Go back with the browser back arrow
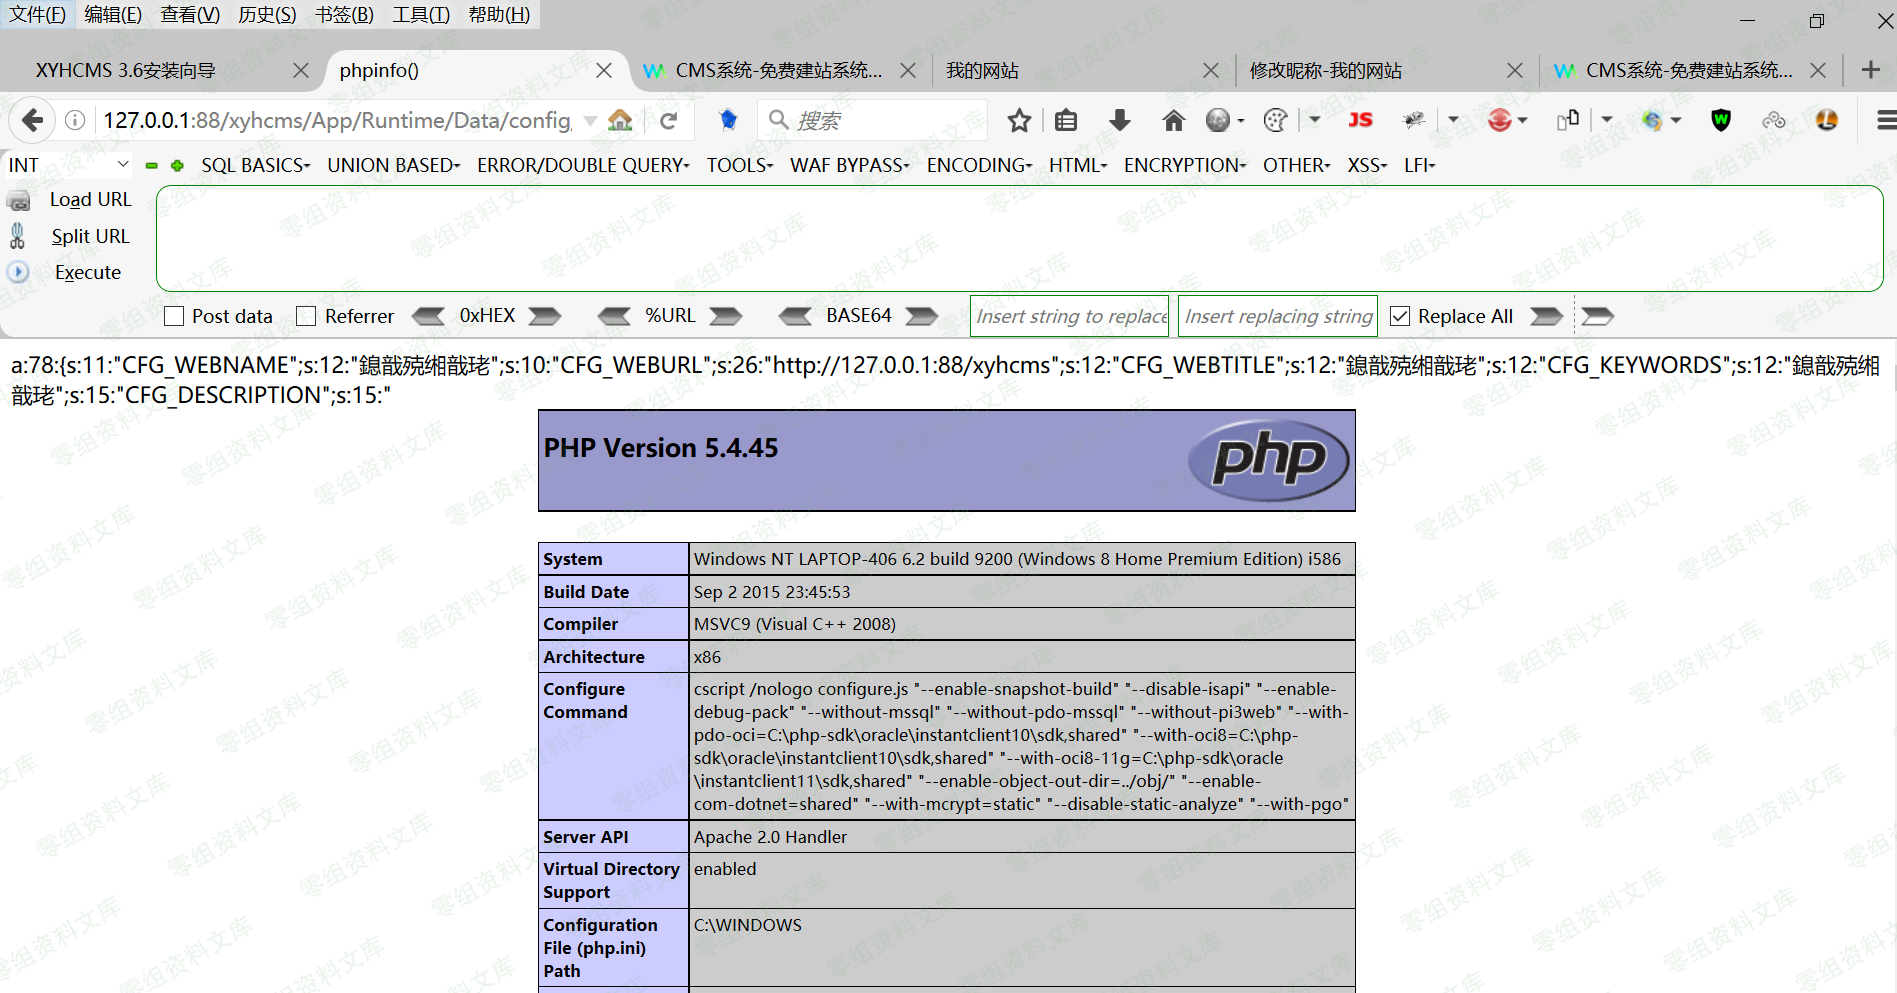This screenshot has height=993, width=1897. click(x=33, y=121)
